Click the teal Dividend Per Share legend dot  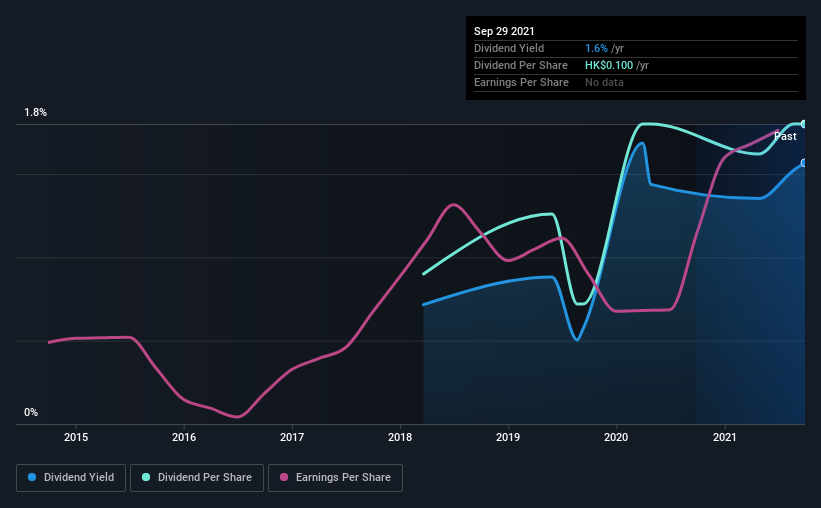click(146, 477)
